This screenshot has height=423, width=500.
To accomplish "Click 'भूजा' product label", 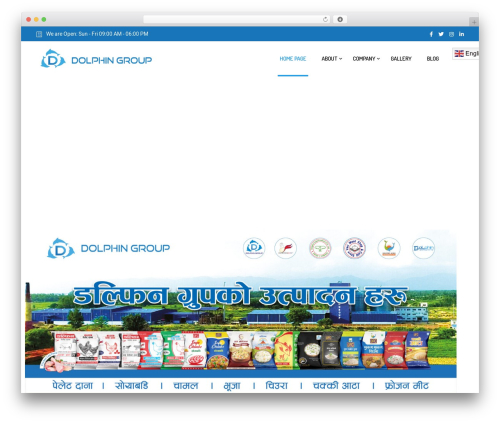I will tap(232, 386).
